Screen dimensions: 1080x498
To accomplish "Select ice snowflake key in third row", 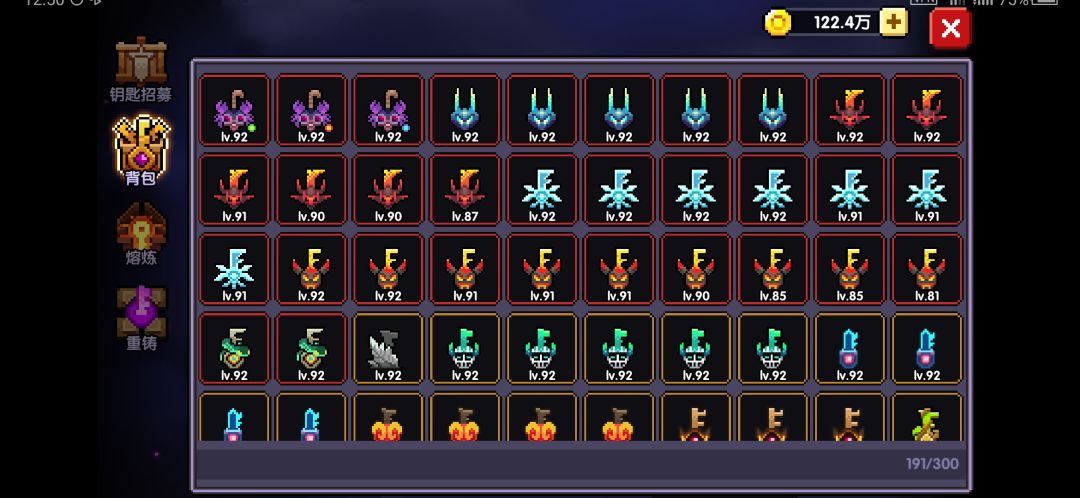I will click(234, 269).
